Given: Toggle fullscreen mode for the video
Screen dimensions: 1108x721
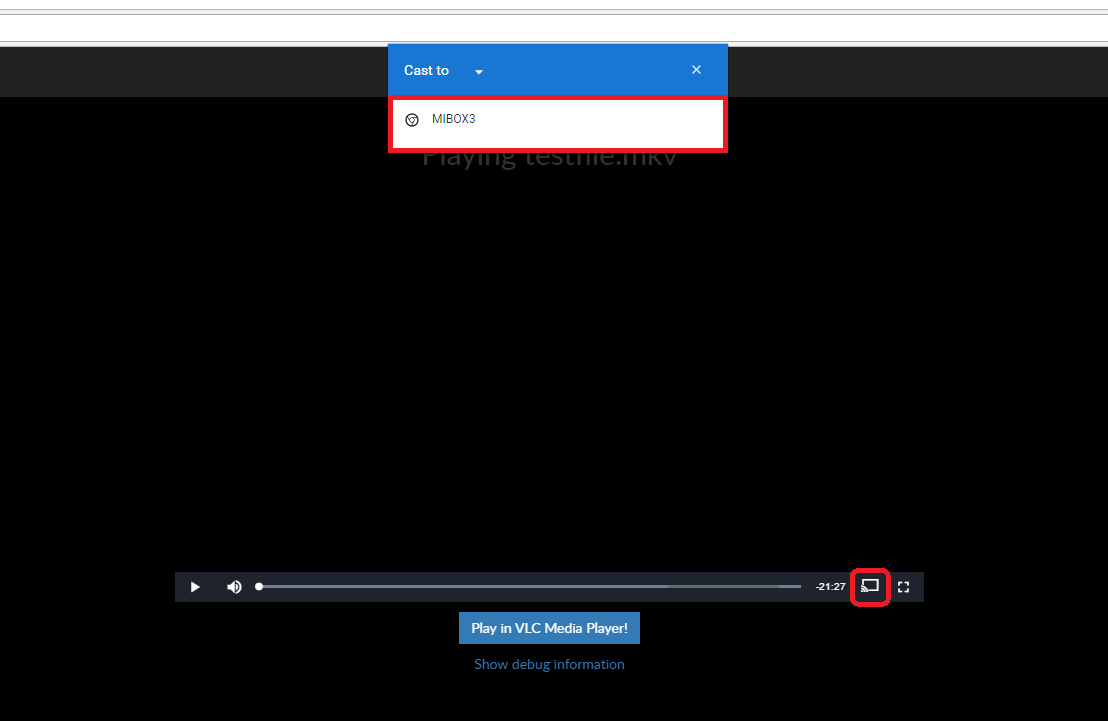Looking at the screenshot, I should pos(903,587).
